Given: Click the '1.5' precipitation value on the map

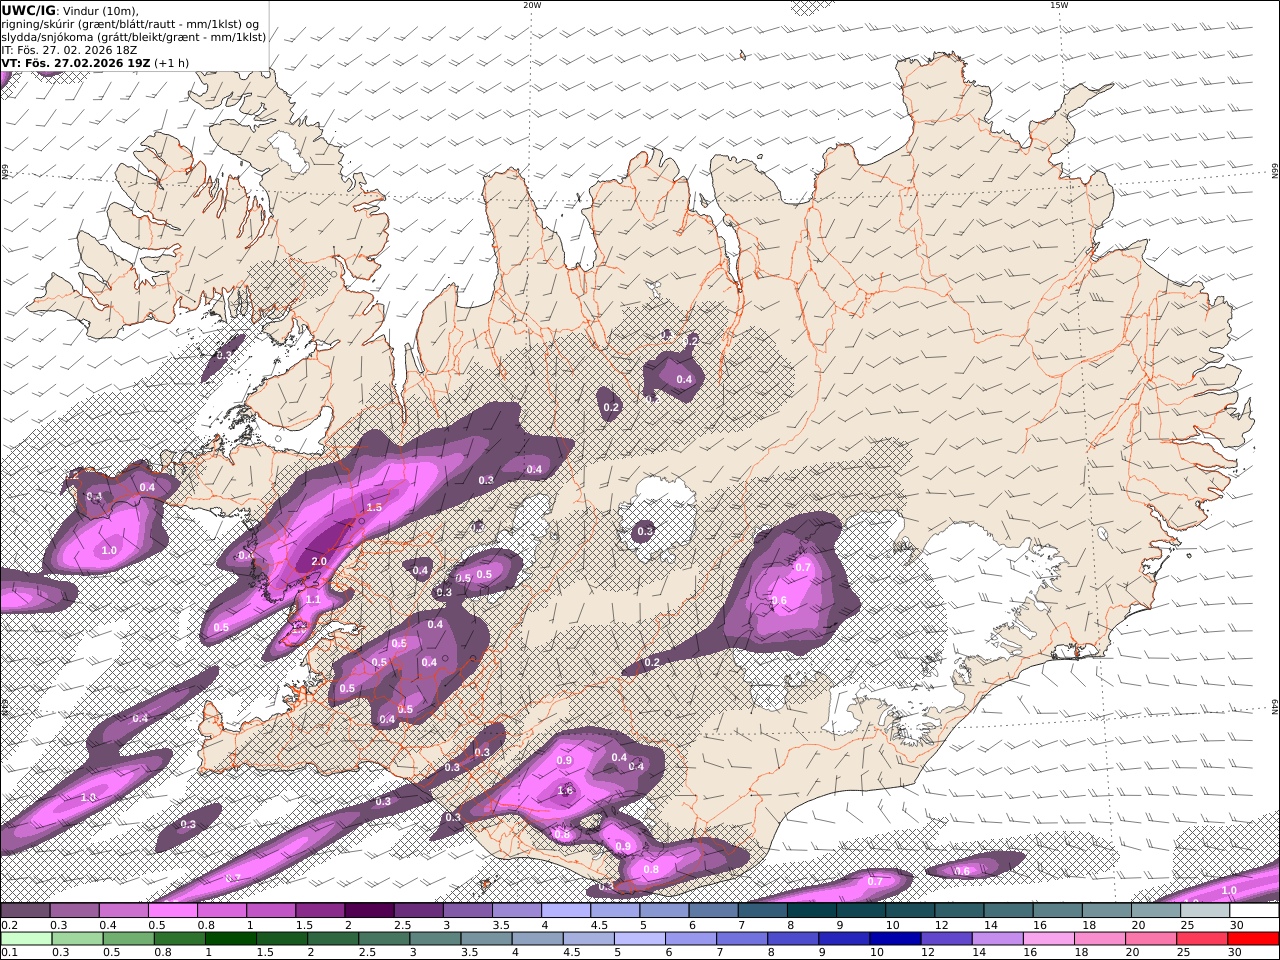Looking at the screenshot, I should click(x=374, y=508).
